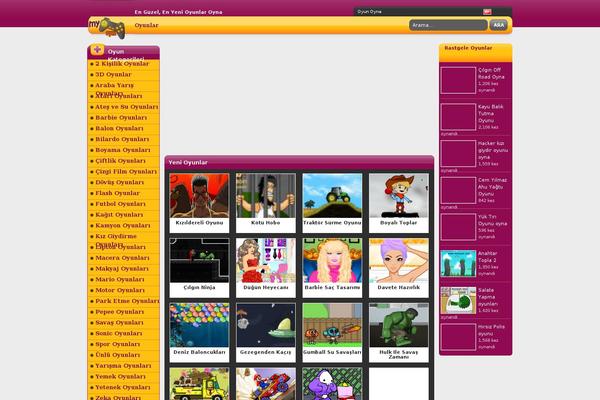Open Futbol Oyunları category
The image size is (600, 400).
tap(120, 204)
